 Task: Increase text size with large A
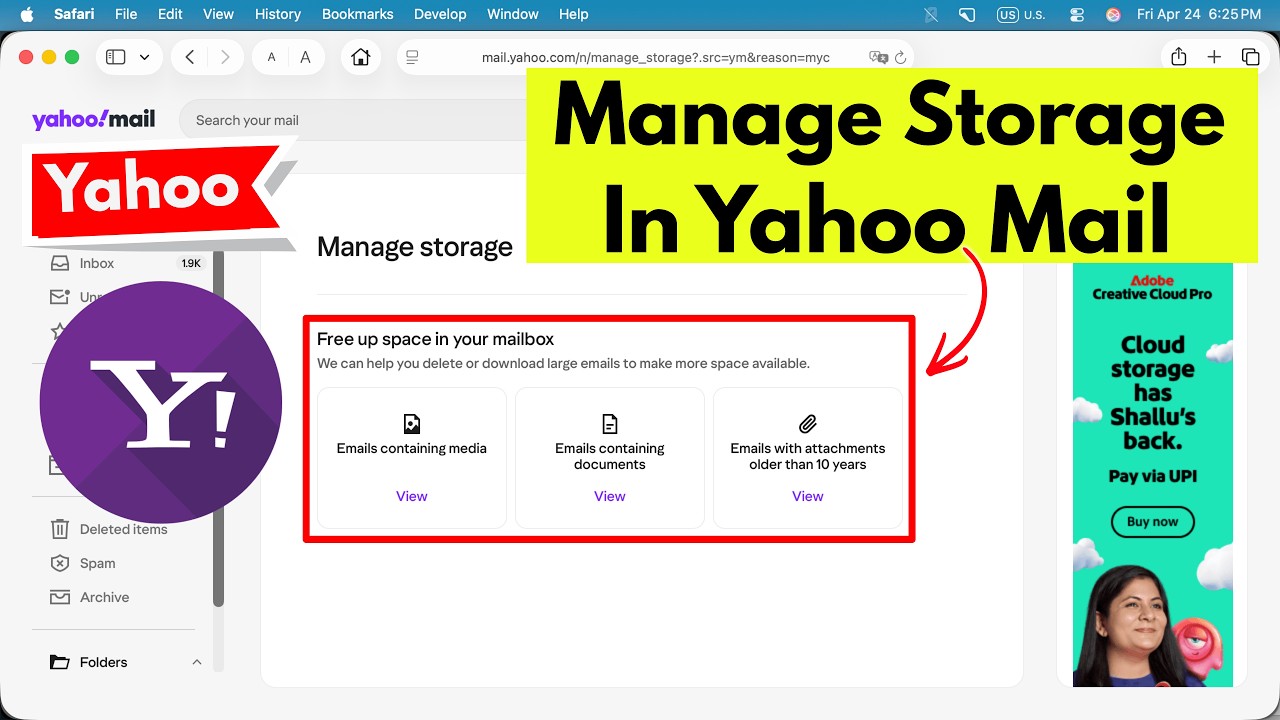click(x=305, y=57)
